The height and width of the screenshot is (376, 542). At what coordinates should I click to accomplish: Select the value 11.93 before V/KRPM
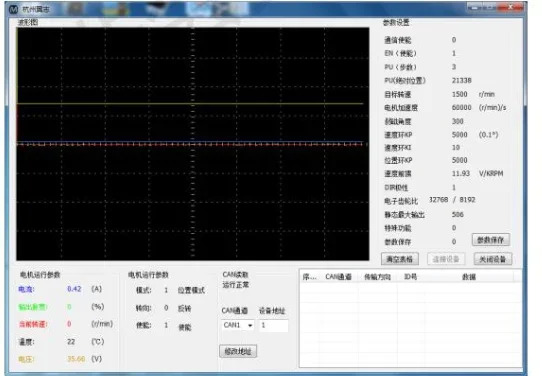461,173
